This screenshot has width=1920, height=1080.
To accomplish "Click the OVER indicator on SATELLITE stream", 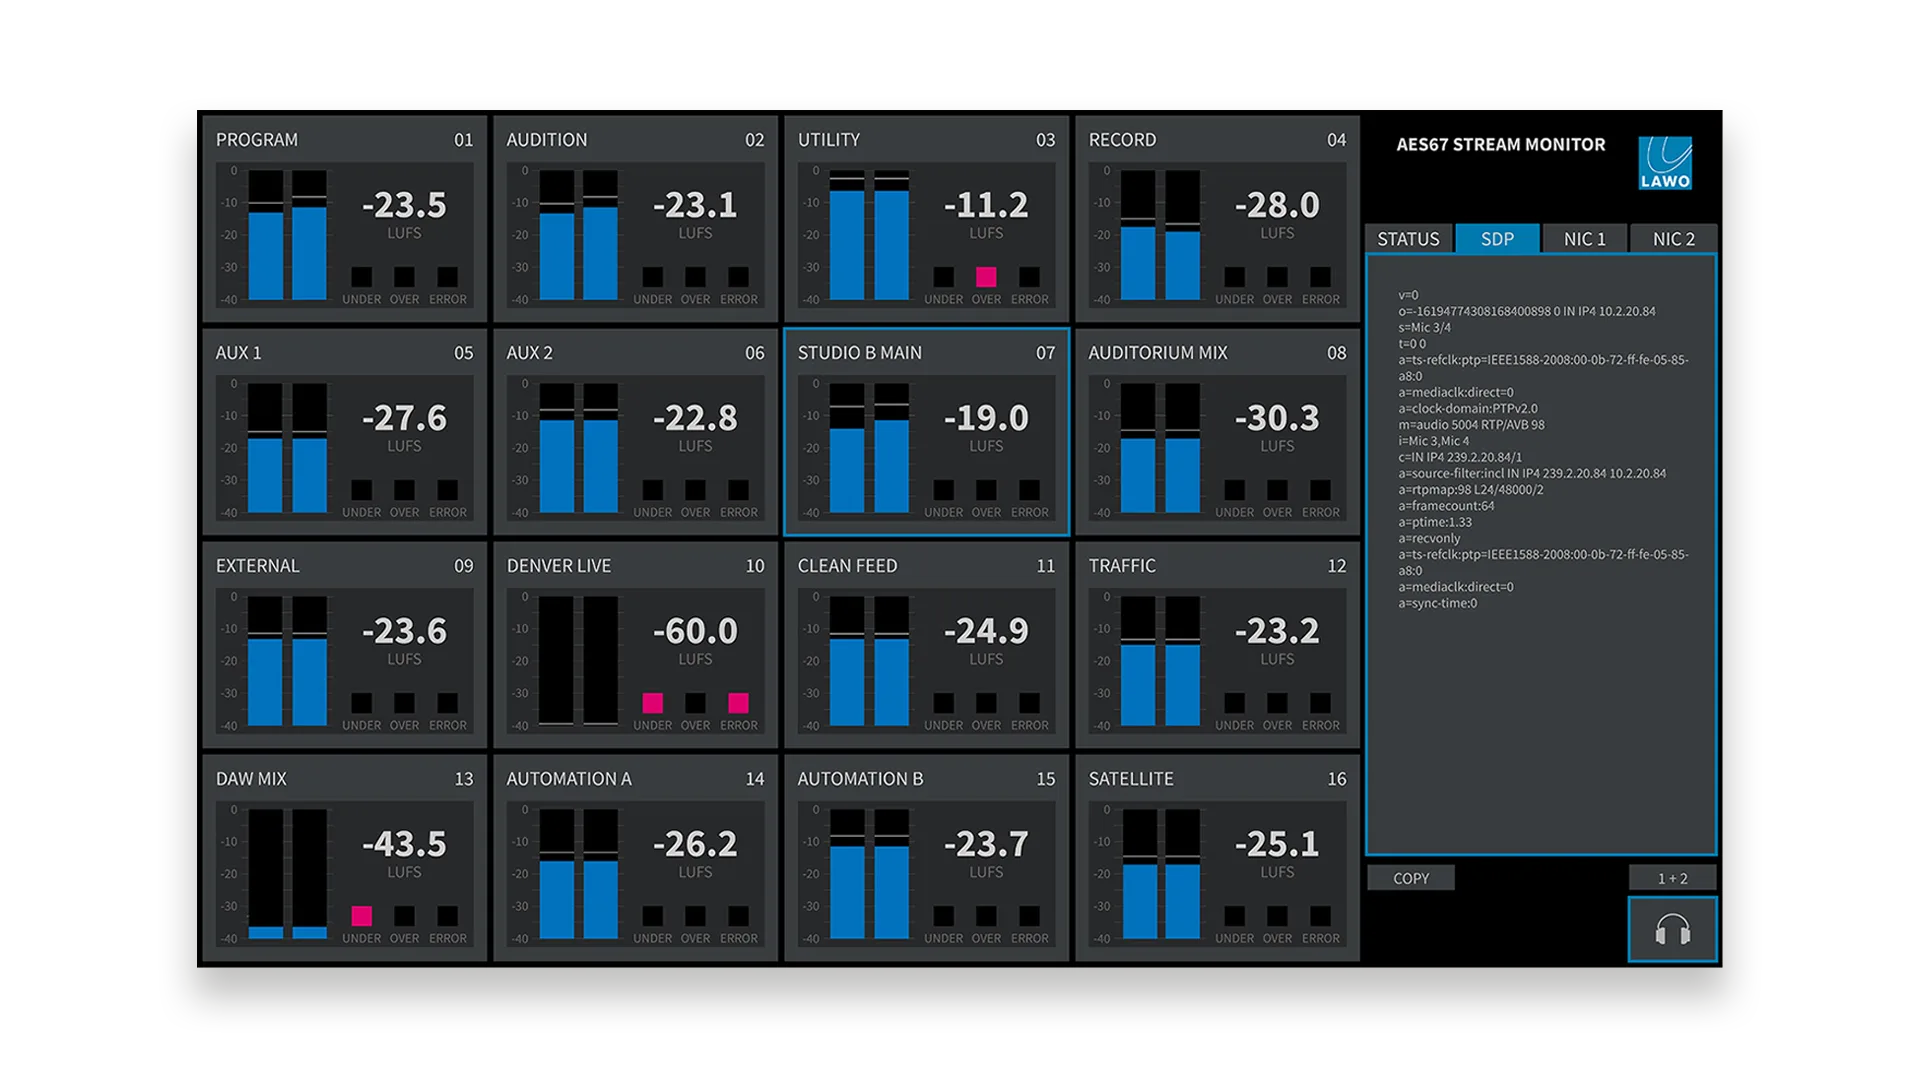I will (1277, 916).
